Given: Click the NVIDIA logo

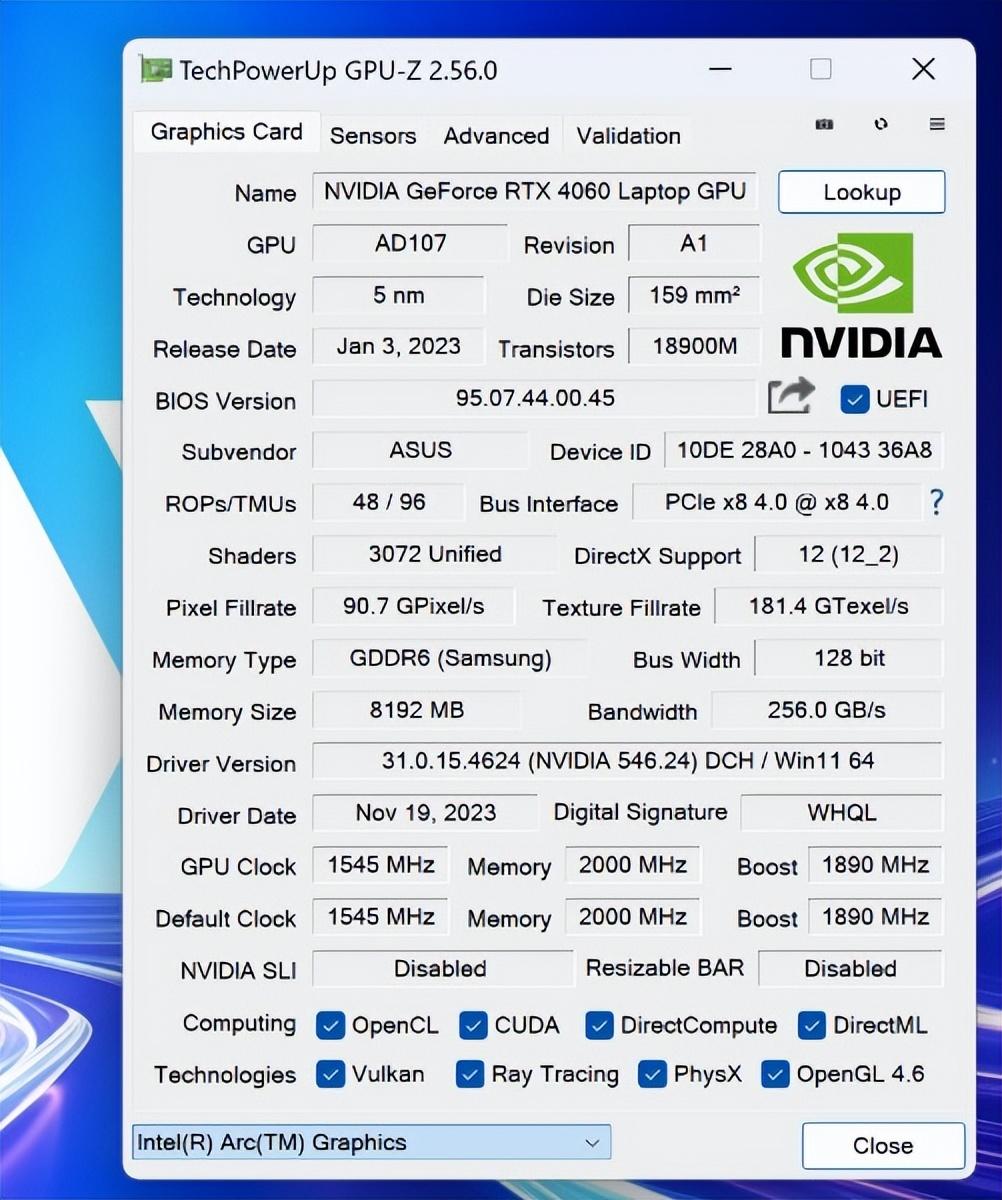Looking at the screenshot, I should tap(861, 295).
